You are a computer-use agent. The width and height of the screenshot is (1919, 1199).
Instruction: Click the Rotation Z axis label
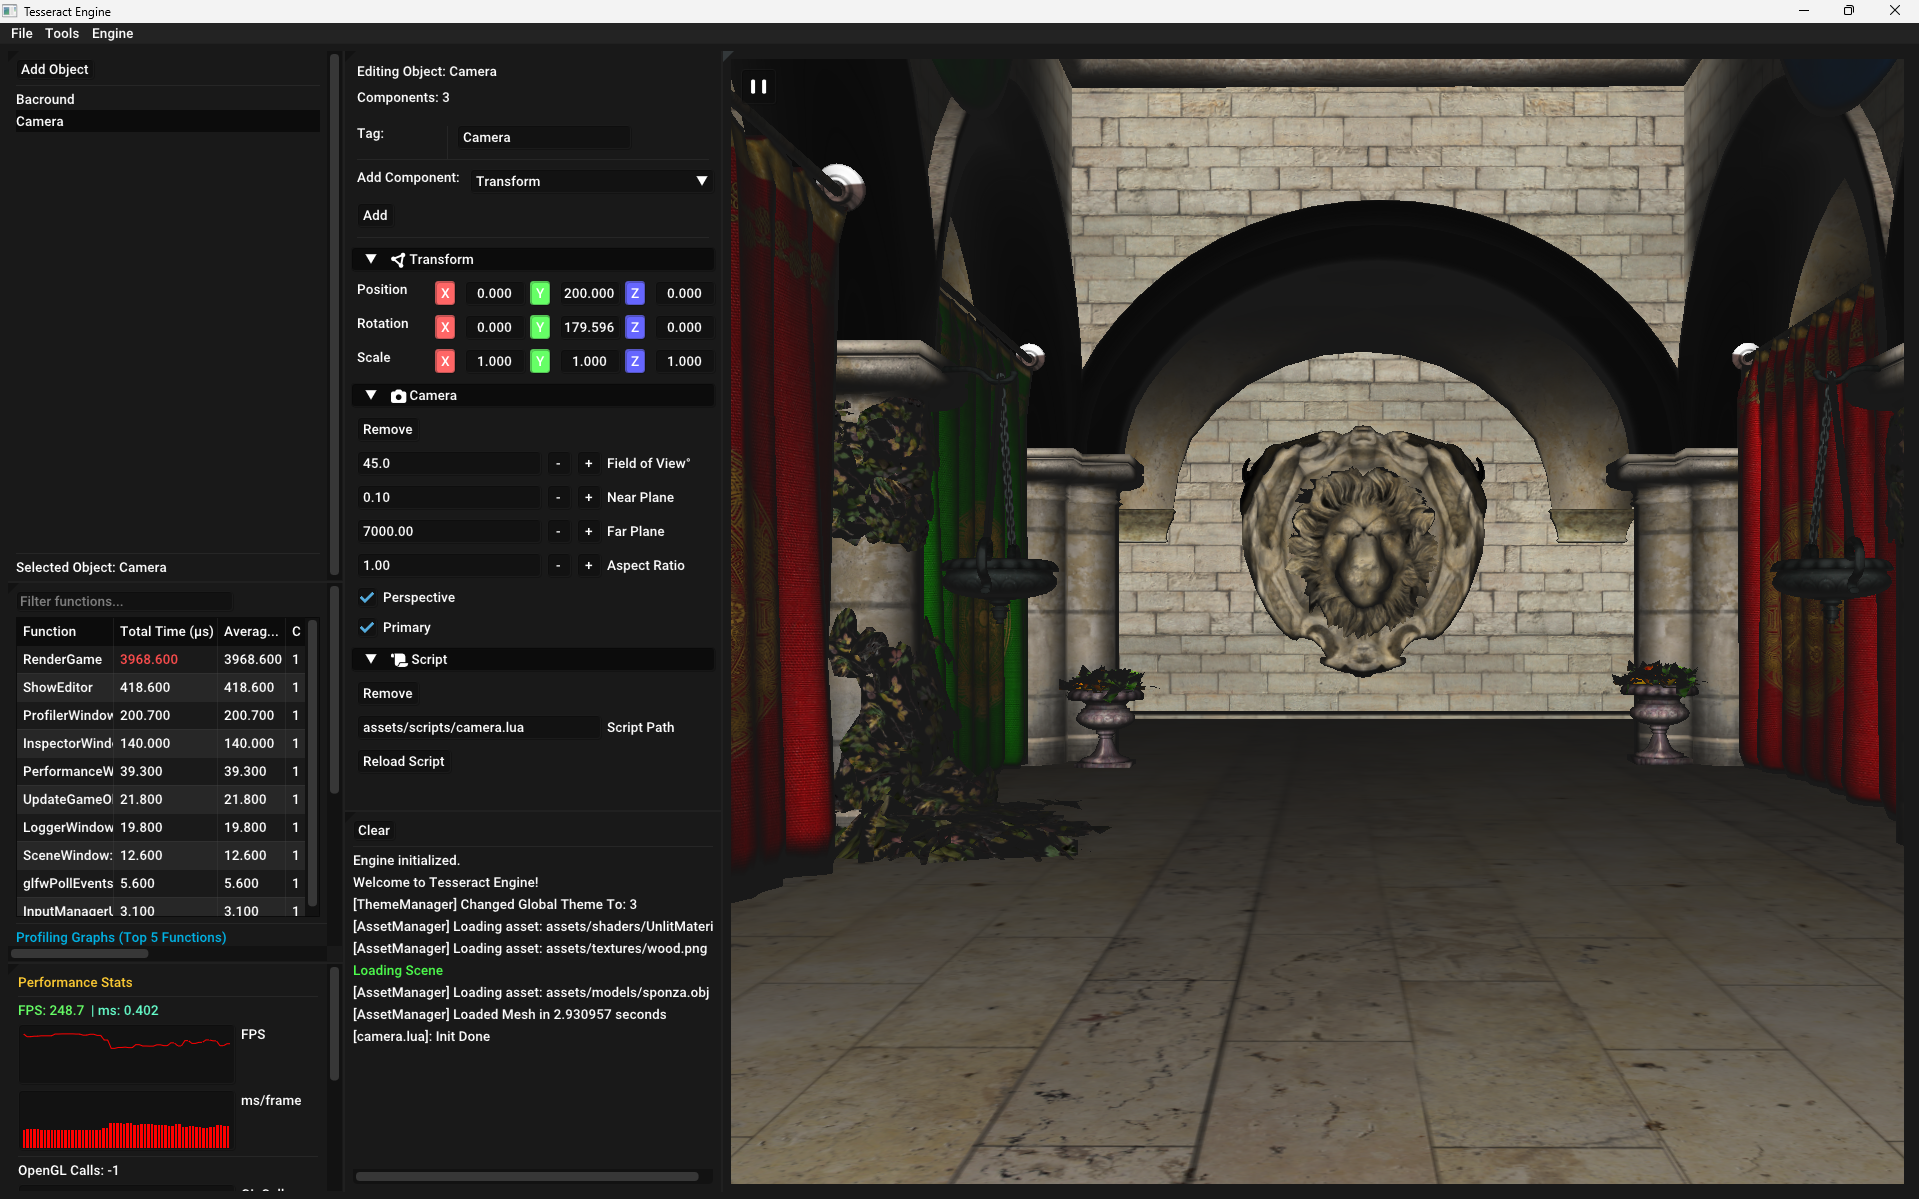tap(635, 327)
